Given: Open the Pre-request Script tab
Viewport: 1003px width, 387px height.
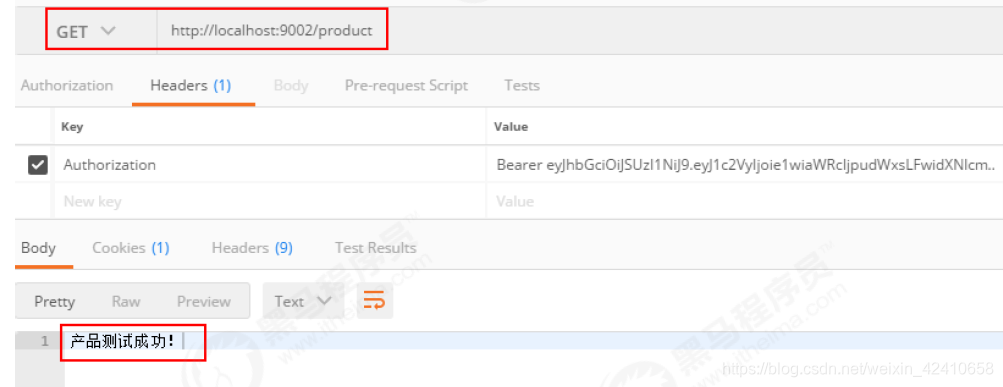Looking at the screenshot, I should (x=406, y=85).
